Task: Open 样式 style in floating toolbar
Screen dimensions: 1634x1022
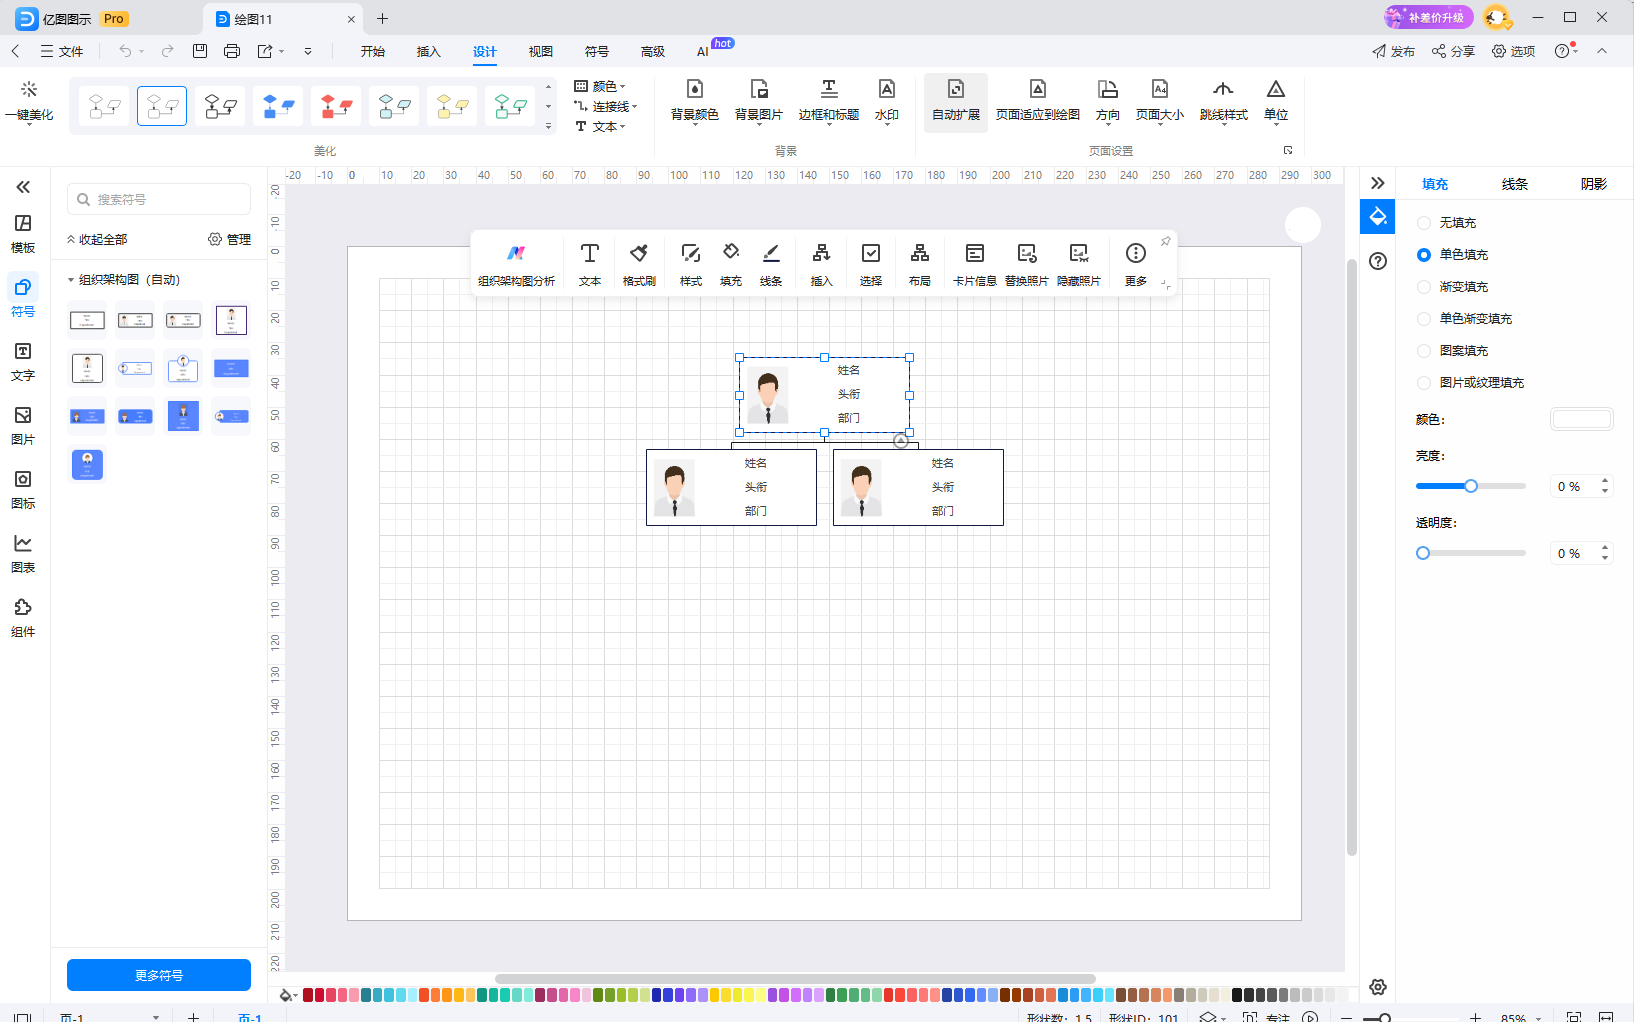Action: [x=691, y=265]
